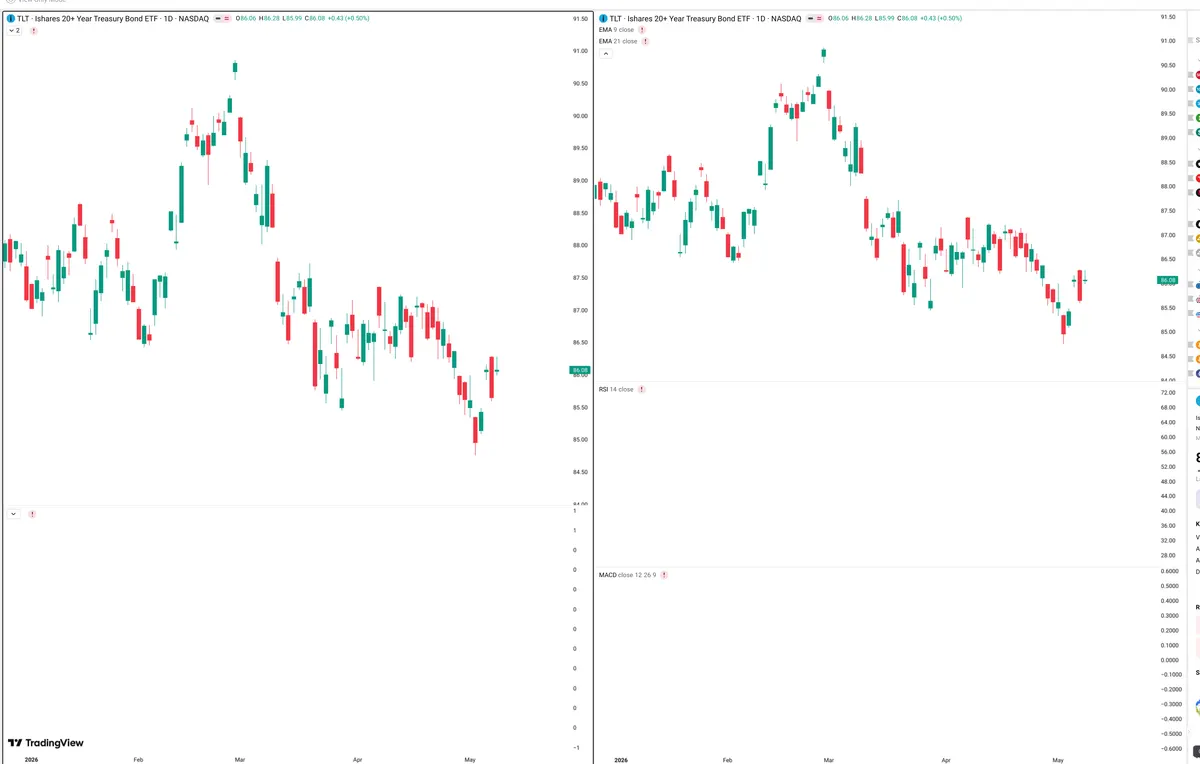Click the blue TLT info icon in right chart
1200x764 pixels.
pos(603,19)
